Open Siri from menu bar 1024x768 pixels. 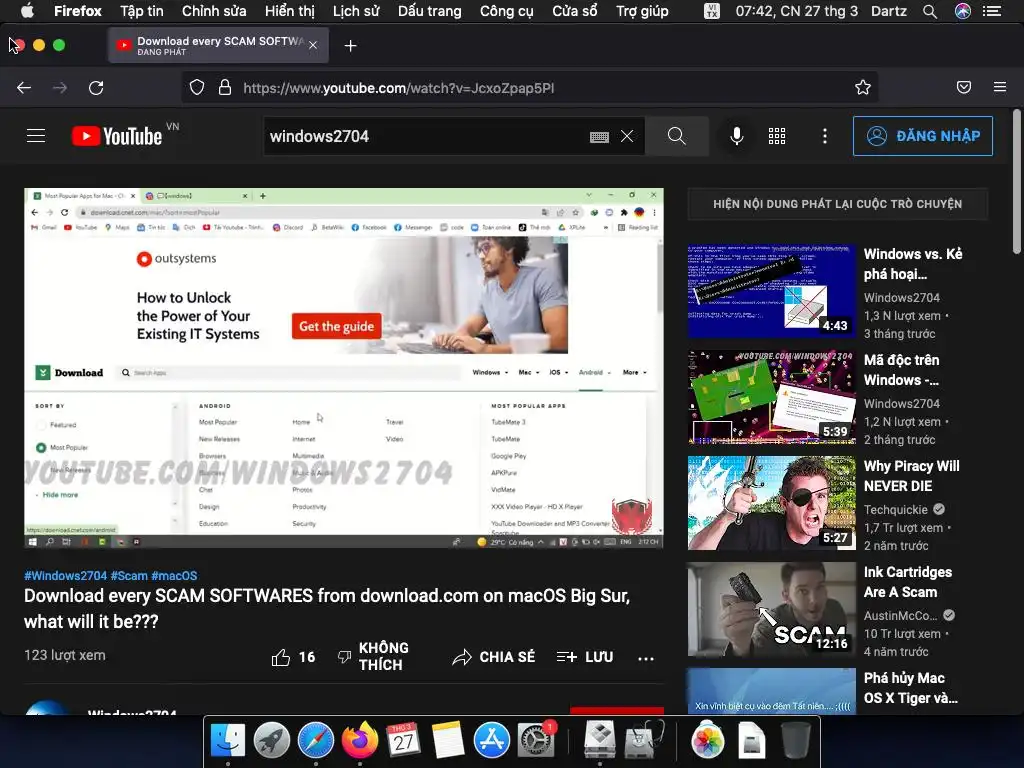click(x=963, y=11)
